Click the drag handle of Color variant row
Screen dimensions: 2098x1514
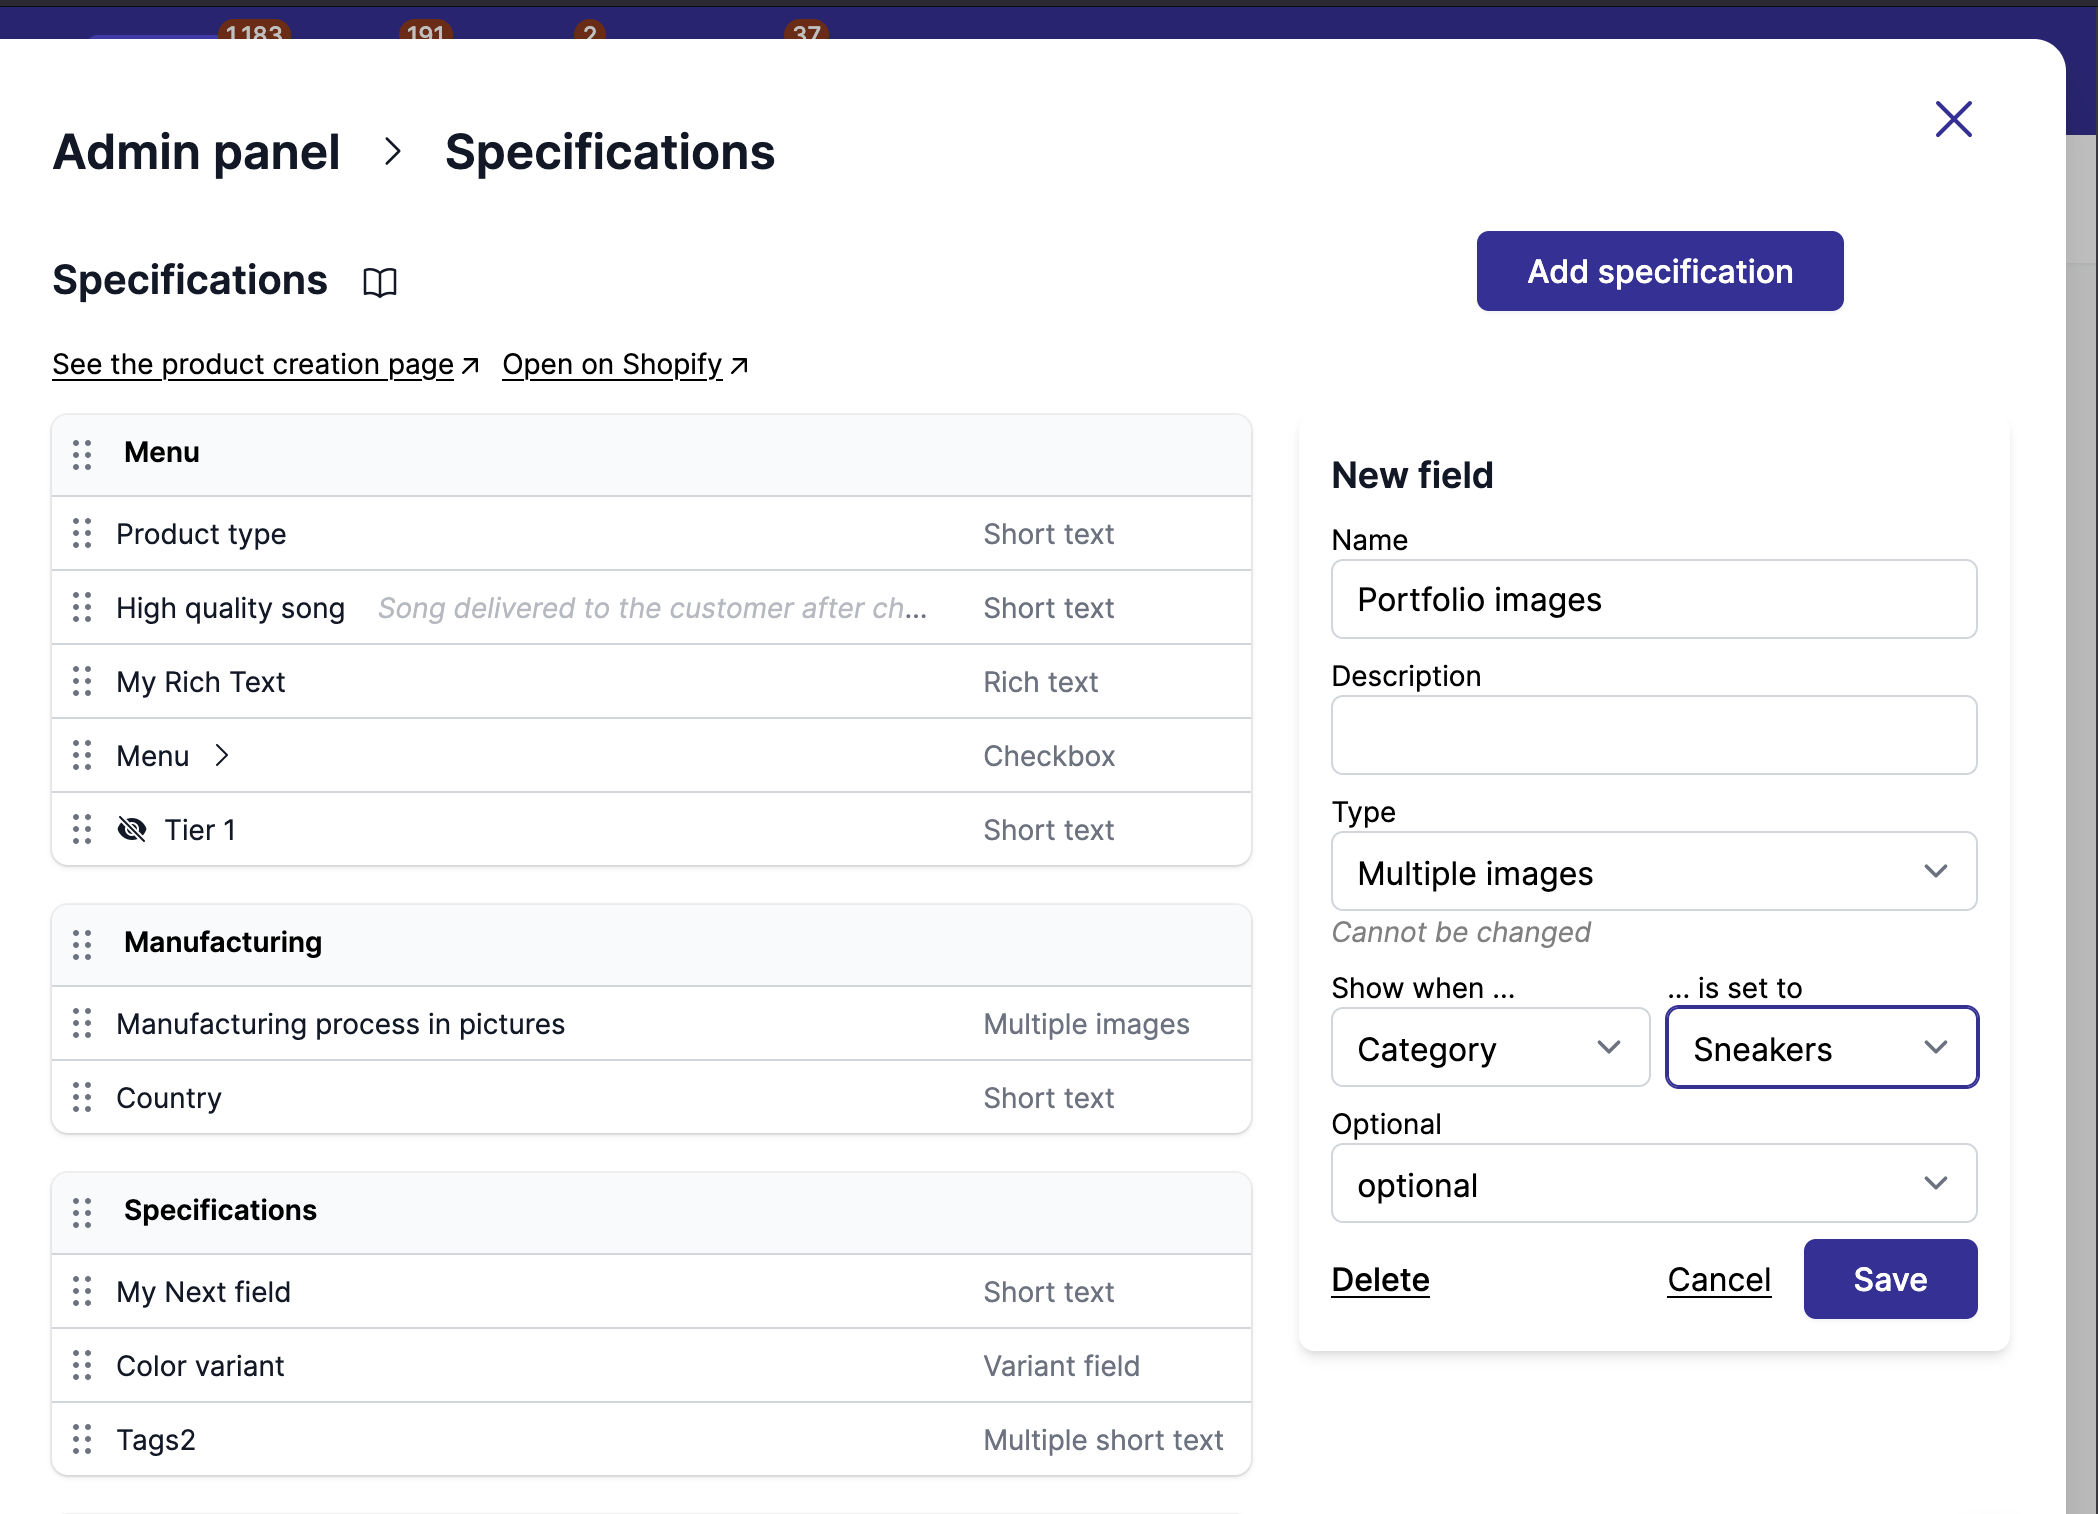[x=82, y=1365]
